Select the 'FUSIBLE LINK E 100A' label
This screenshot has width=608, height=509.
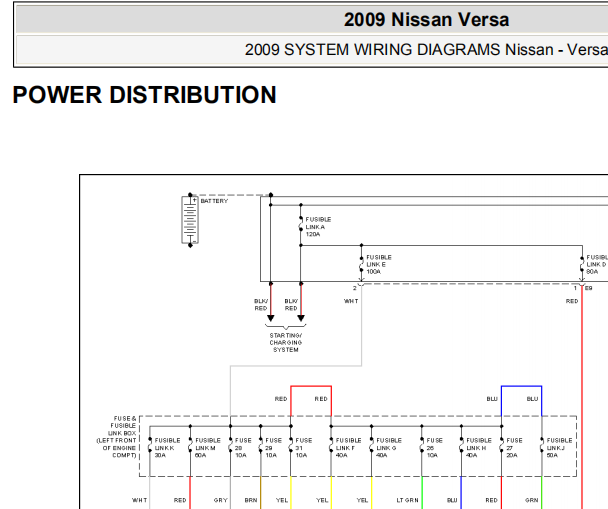(379, 264)
